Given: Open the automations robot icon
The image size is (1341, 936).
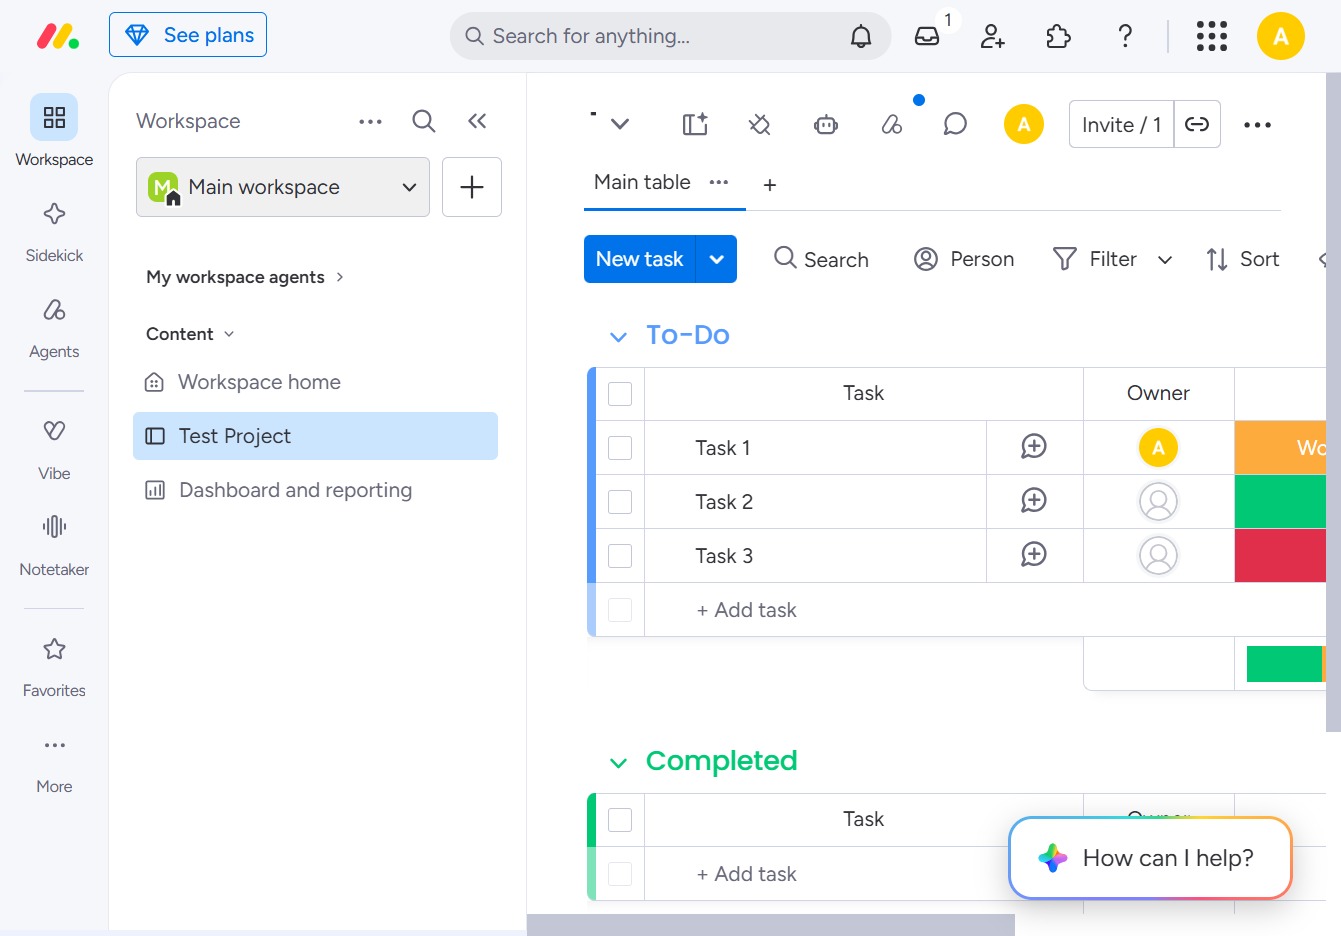Looking at the screenshot, I should coord(826,125).
